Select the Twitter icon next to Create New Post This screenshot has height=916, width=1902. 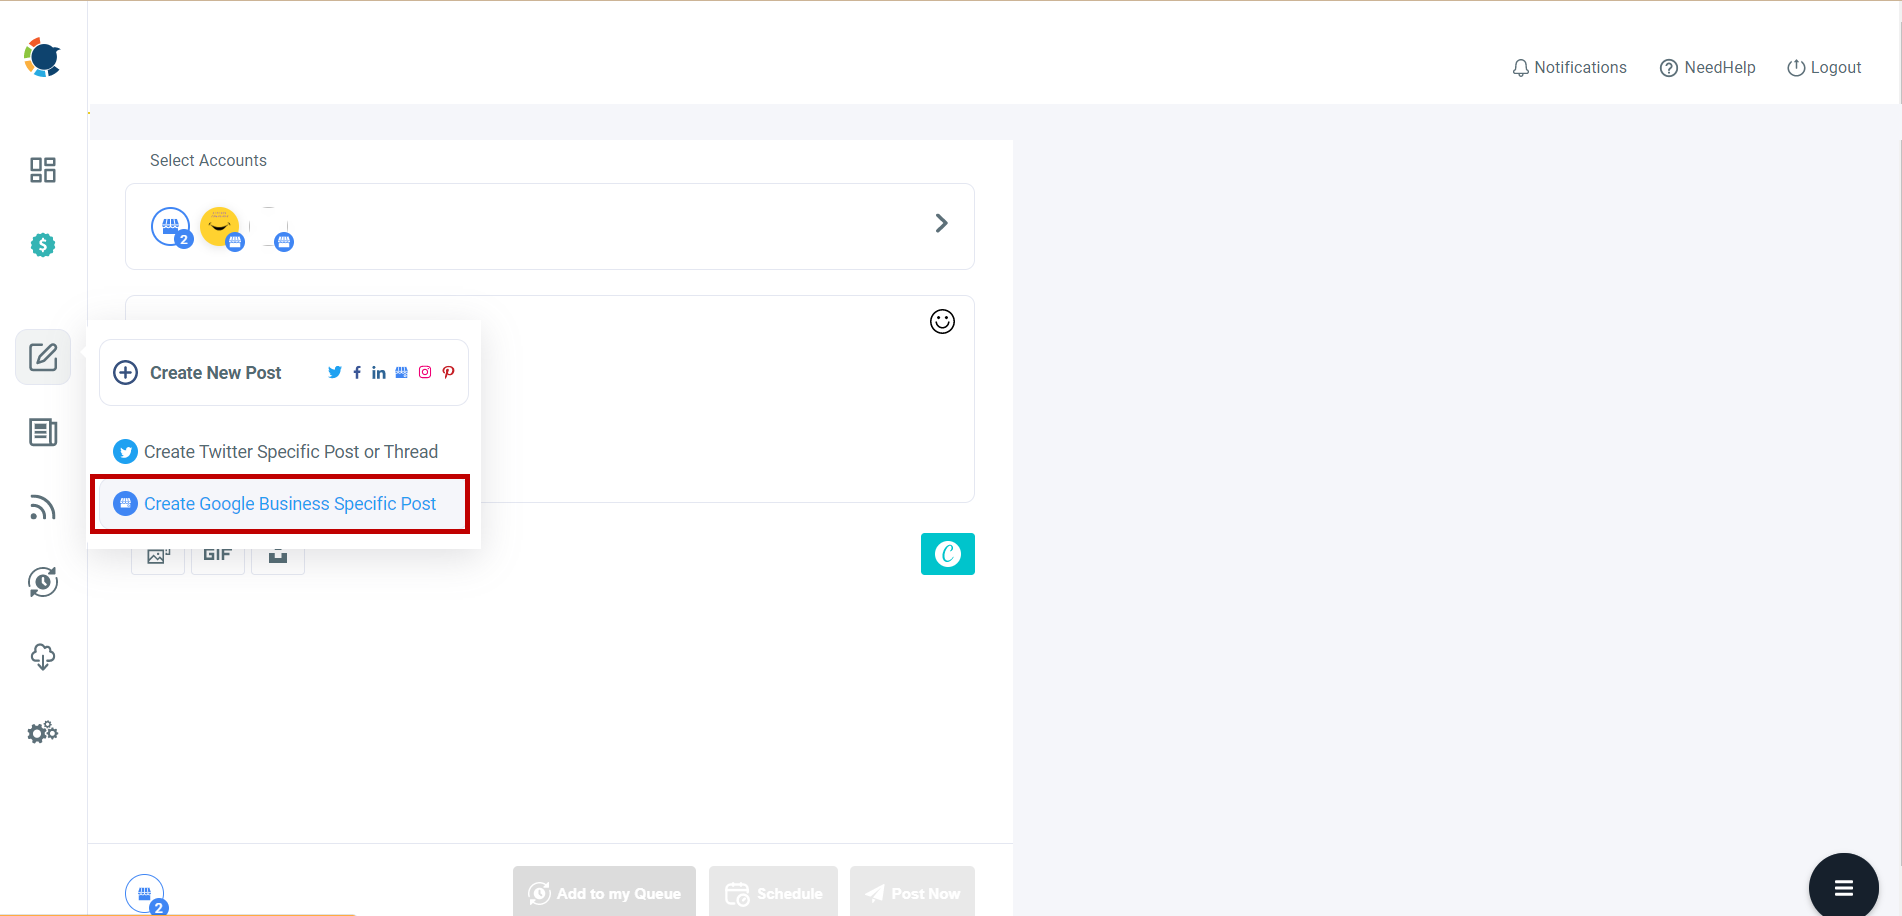point(334,371)
